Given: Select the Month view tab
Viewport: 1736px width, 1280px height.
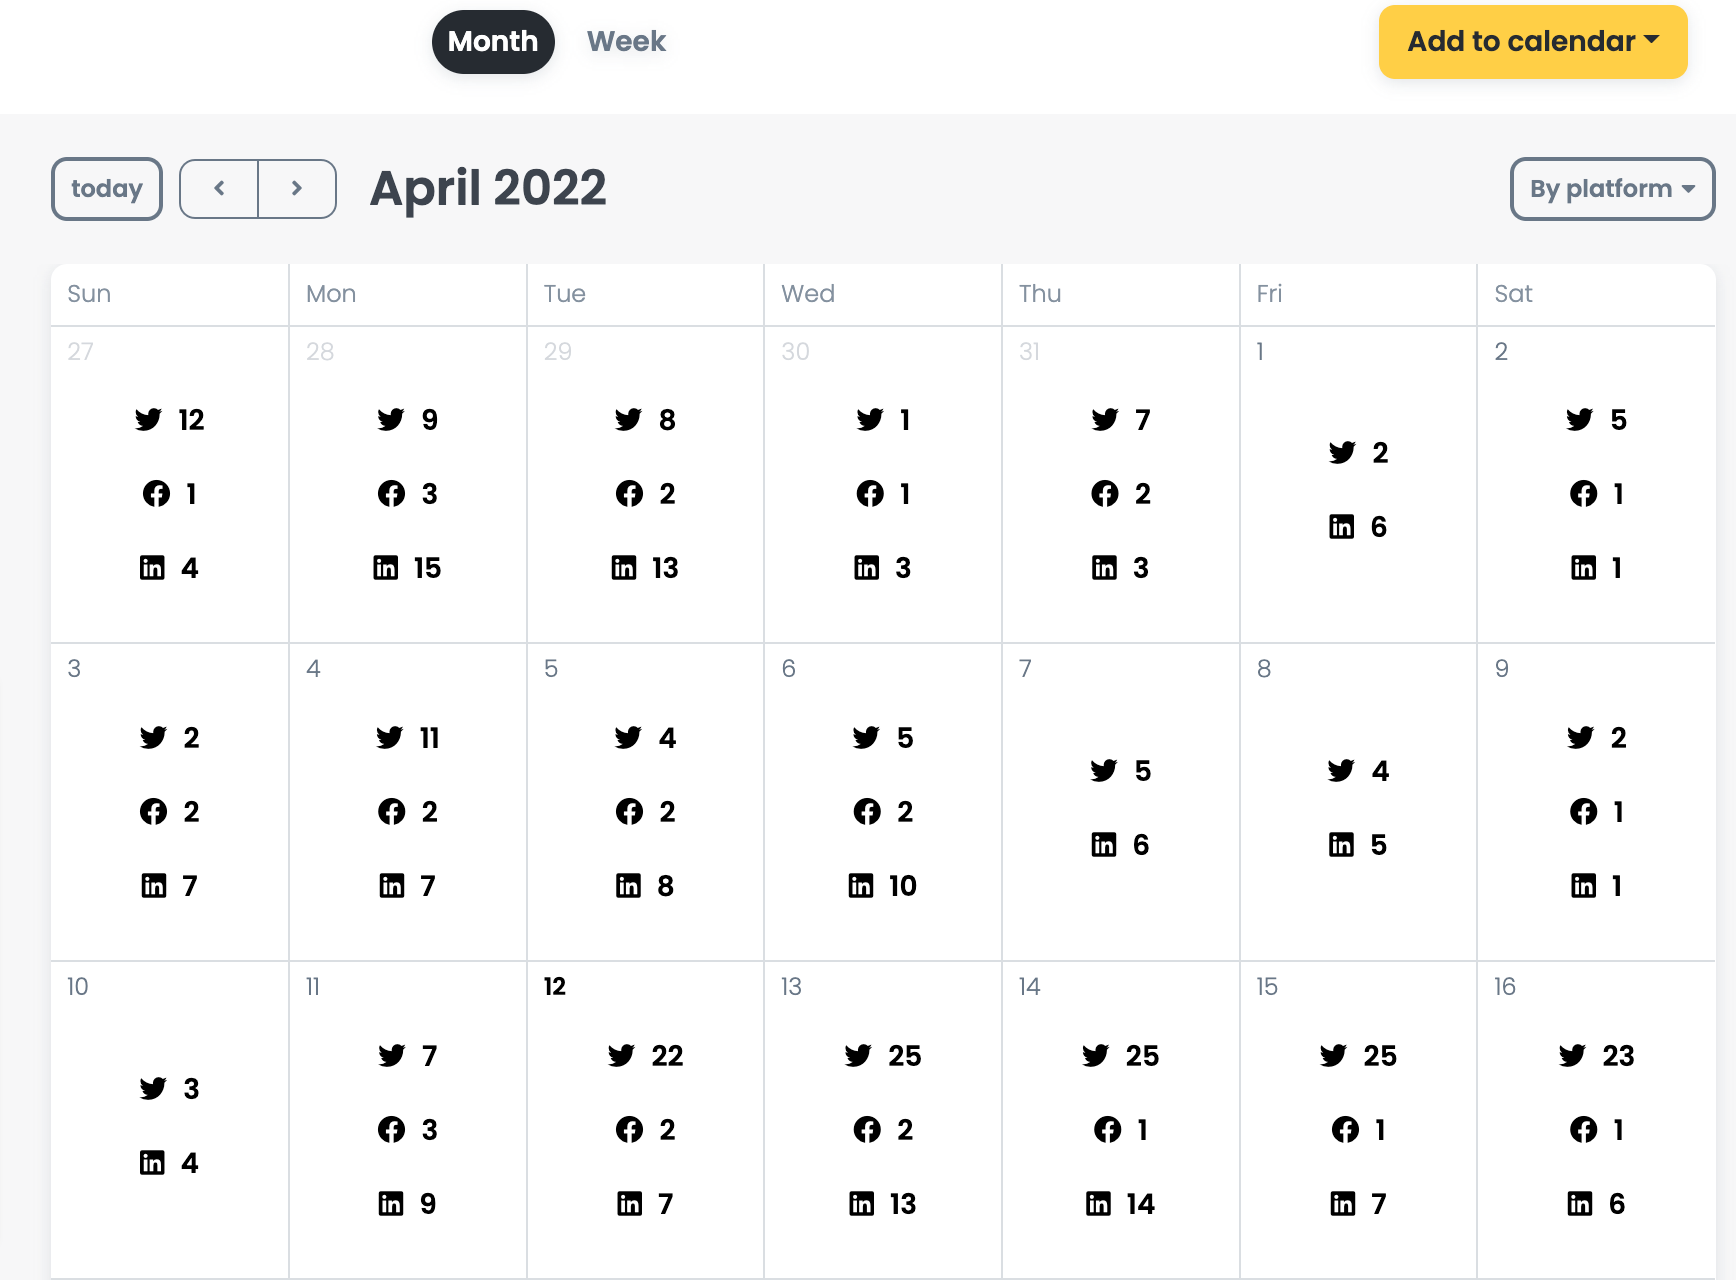Looking at the screenshot, I should click(x=493, y=42).
